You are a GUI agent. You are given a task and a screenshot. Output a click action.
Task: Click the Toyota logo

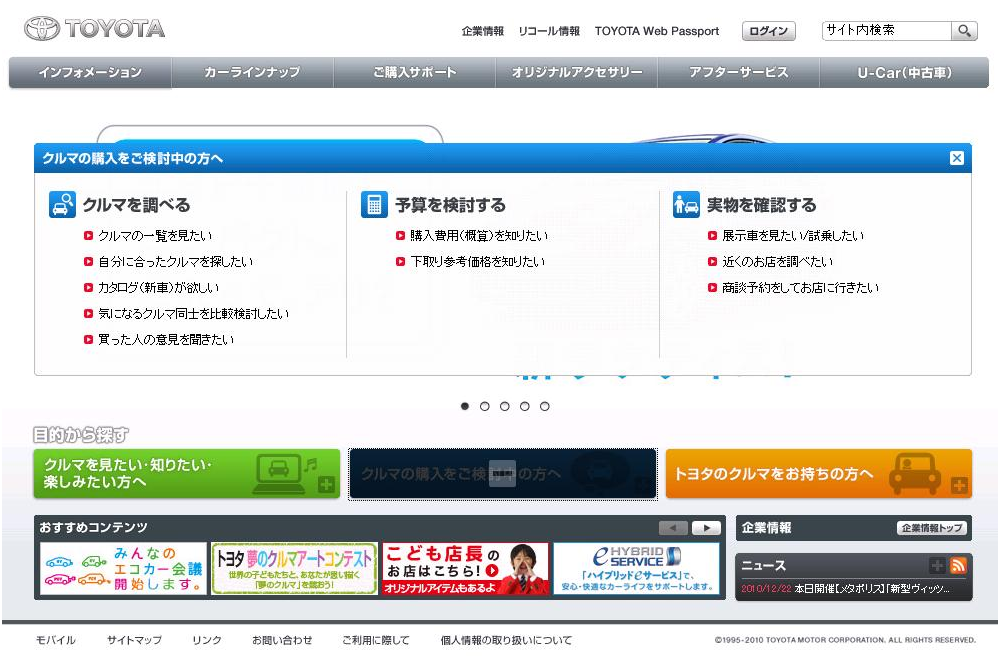(94, 29)
